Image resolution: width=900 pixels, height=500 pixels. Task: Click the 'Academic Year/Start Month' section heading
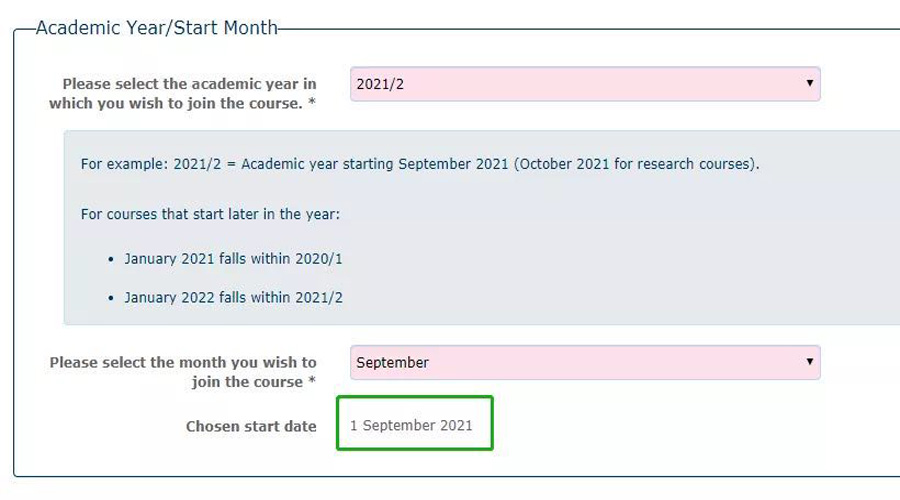point(157,28)
